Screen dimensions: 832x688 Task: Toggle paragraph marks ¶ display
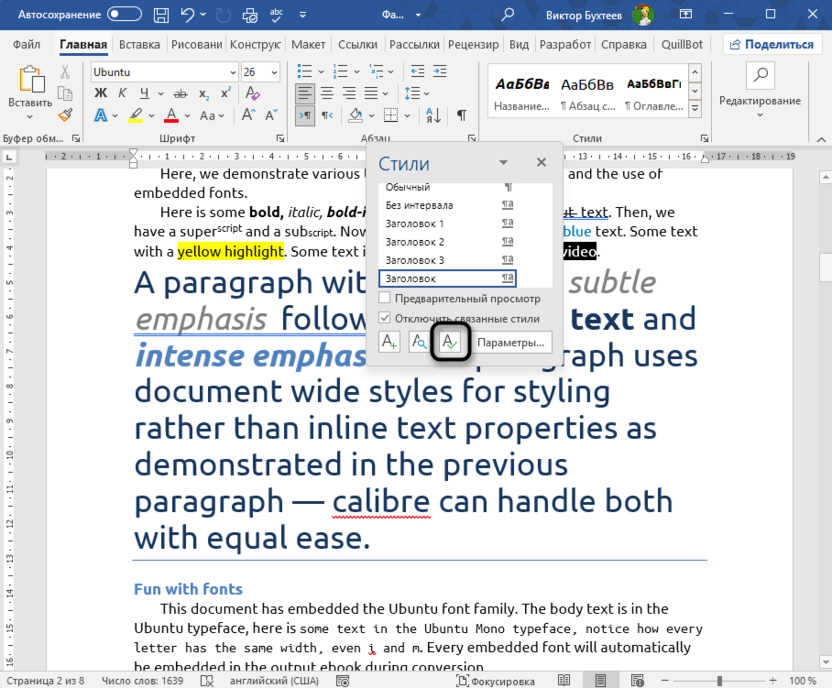(461, 115)
